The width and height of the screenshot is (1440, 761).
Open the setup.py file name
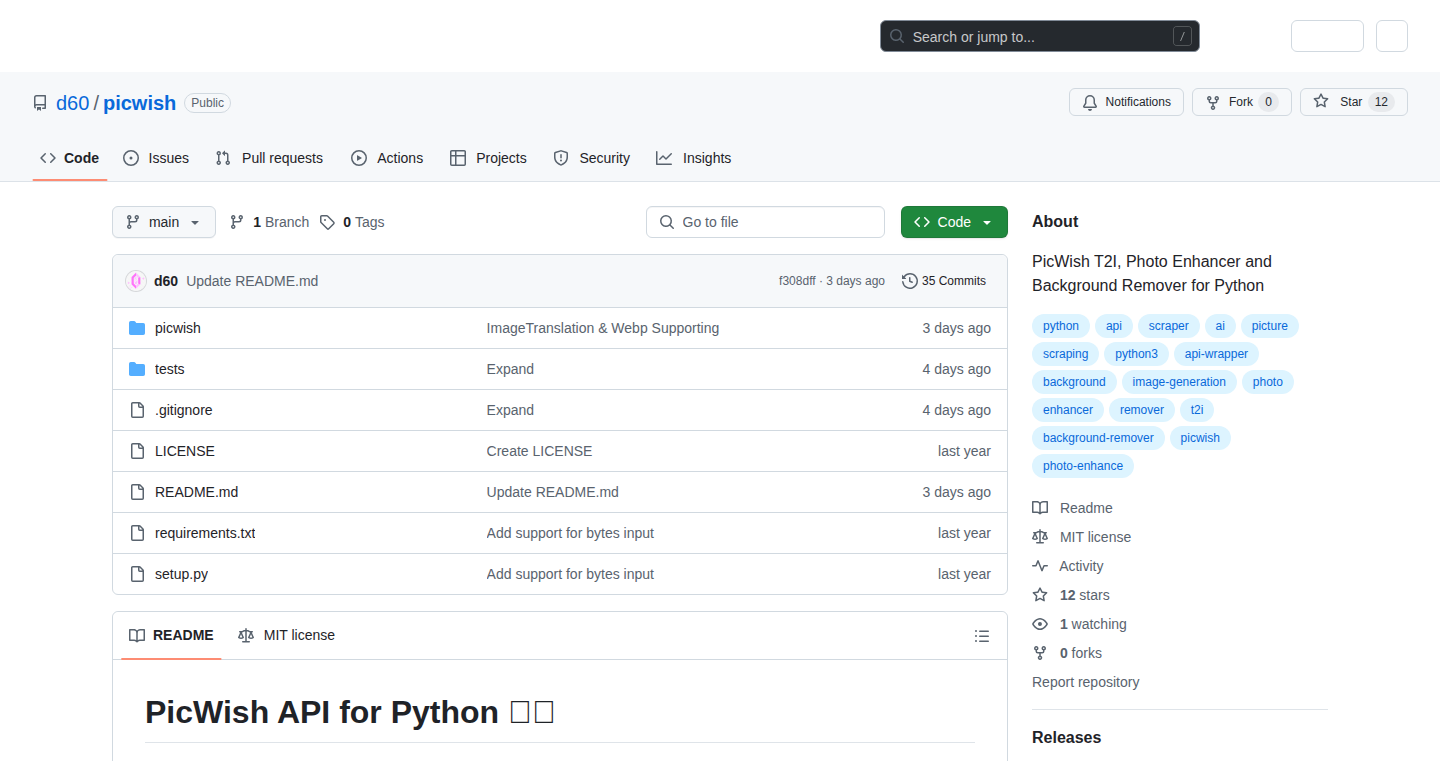[x=181, y=574]
